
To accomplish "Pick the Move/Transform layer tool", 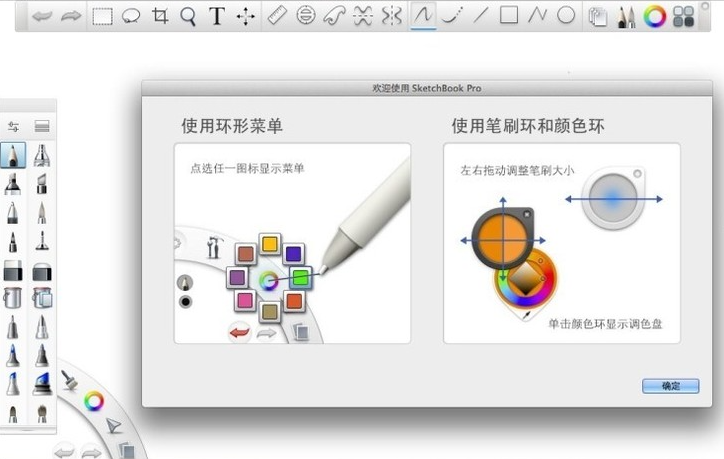I will point(245,17).
